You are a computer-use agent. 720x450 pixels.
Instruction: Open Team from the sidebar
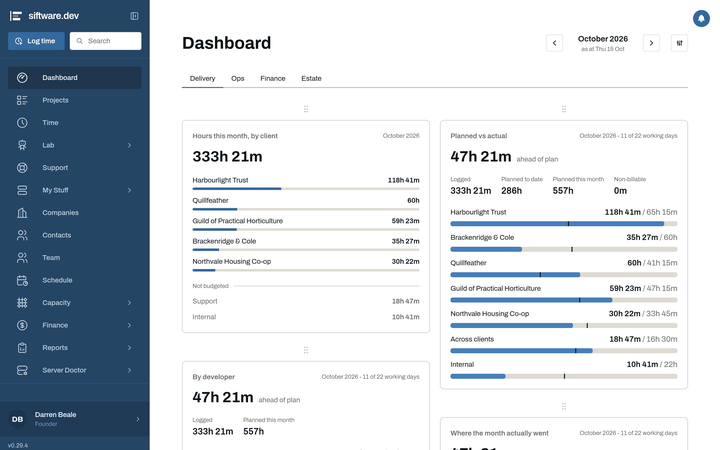75,258
